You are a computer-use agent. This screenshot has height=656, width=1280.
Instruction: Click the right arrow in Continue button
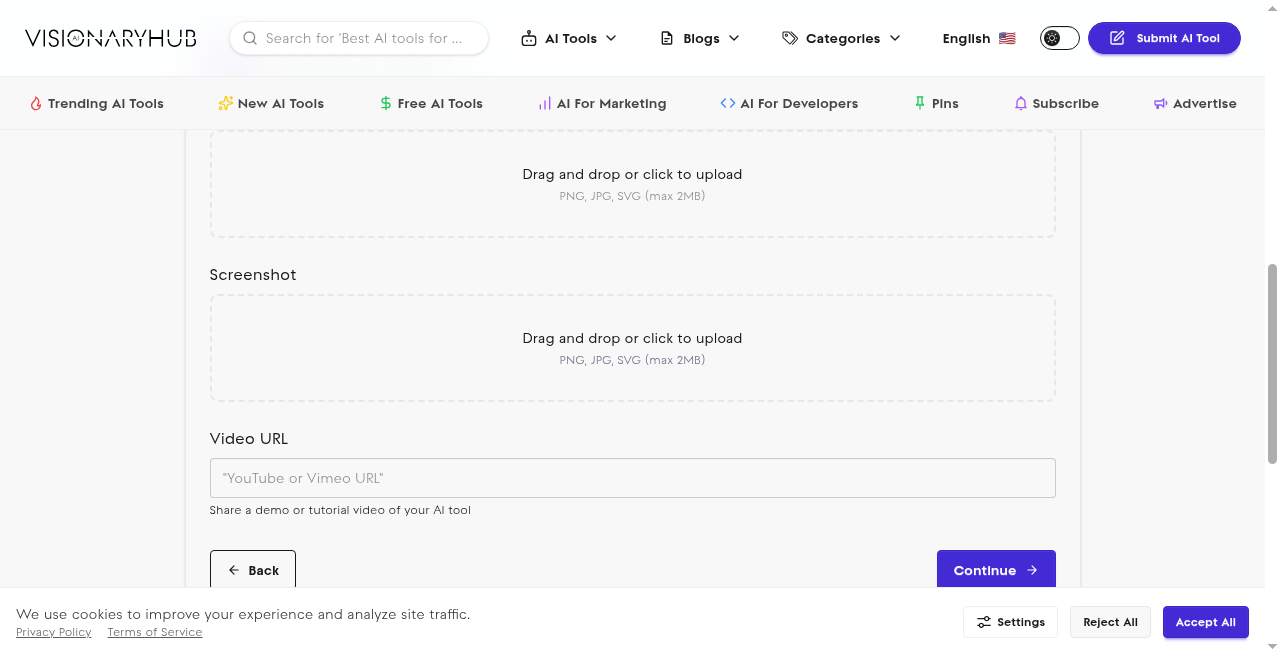[1032, 570]
